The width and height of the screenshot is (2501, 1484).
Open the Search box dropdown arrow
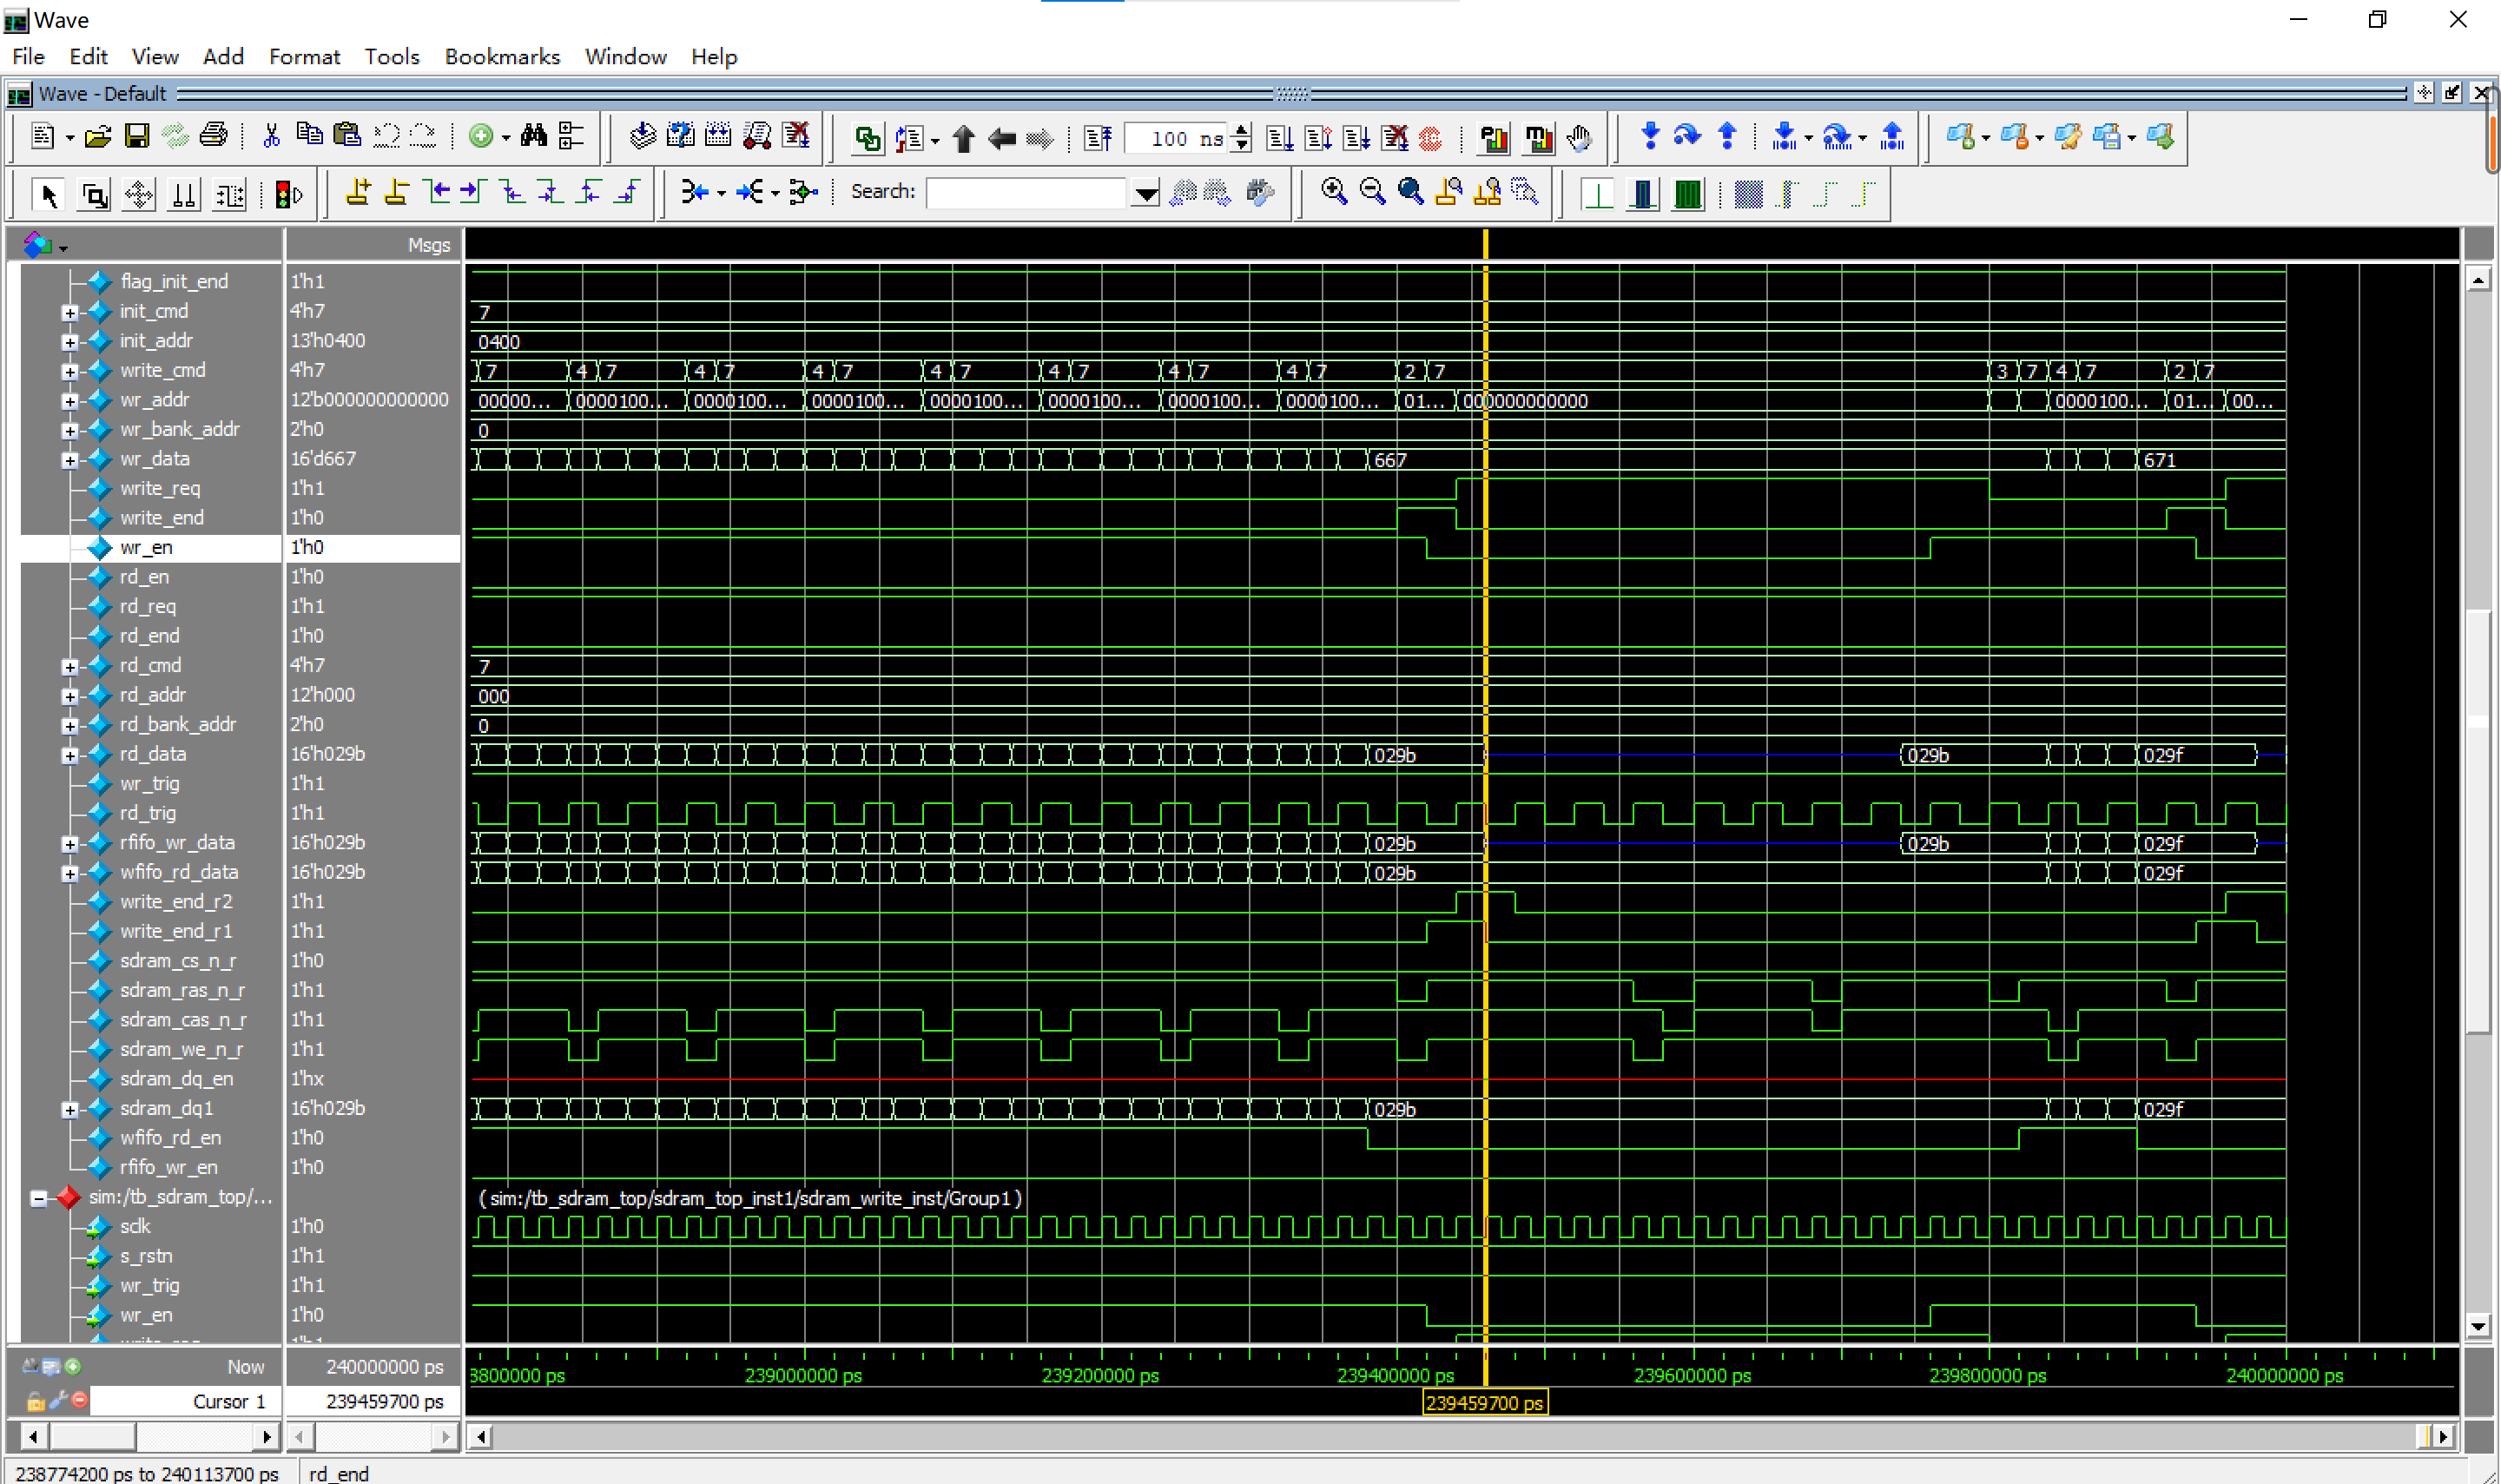tap(1145, 193)
